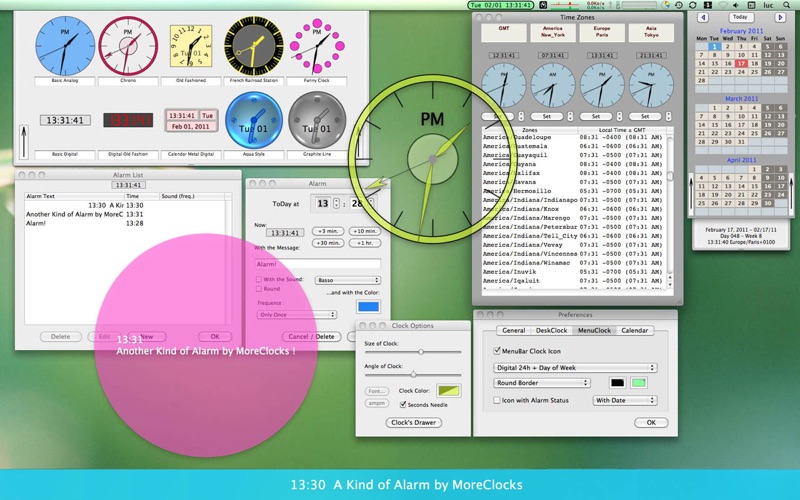The image size is (800, 500).
Task: Open the Clock's Drawer
Action: (x=414, y=422)
